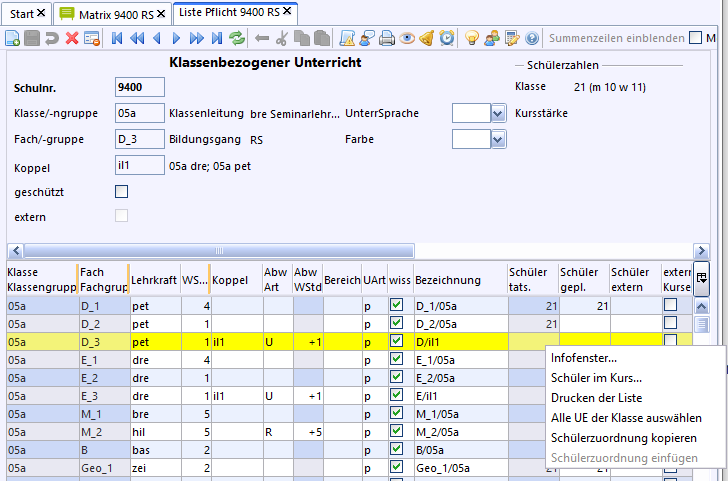Click the person with speech bubble icon

point(367,38)
